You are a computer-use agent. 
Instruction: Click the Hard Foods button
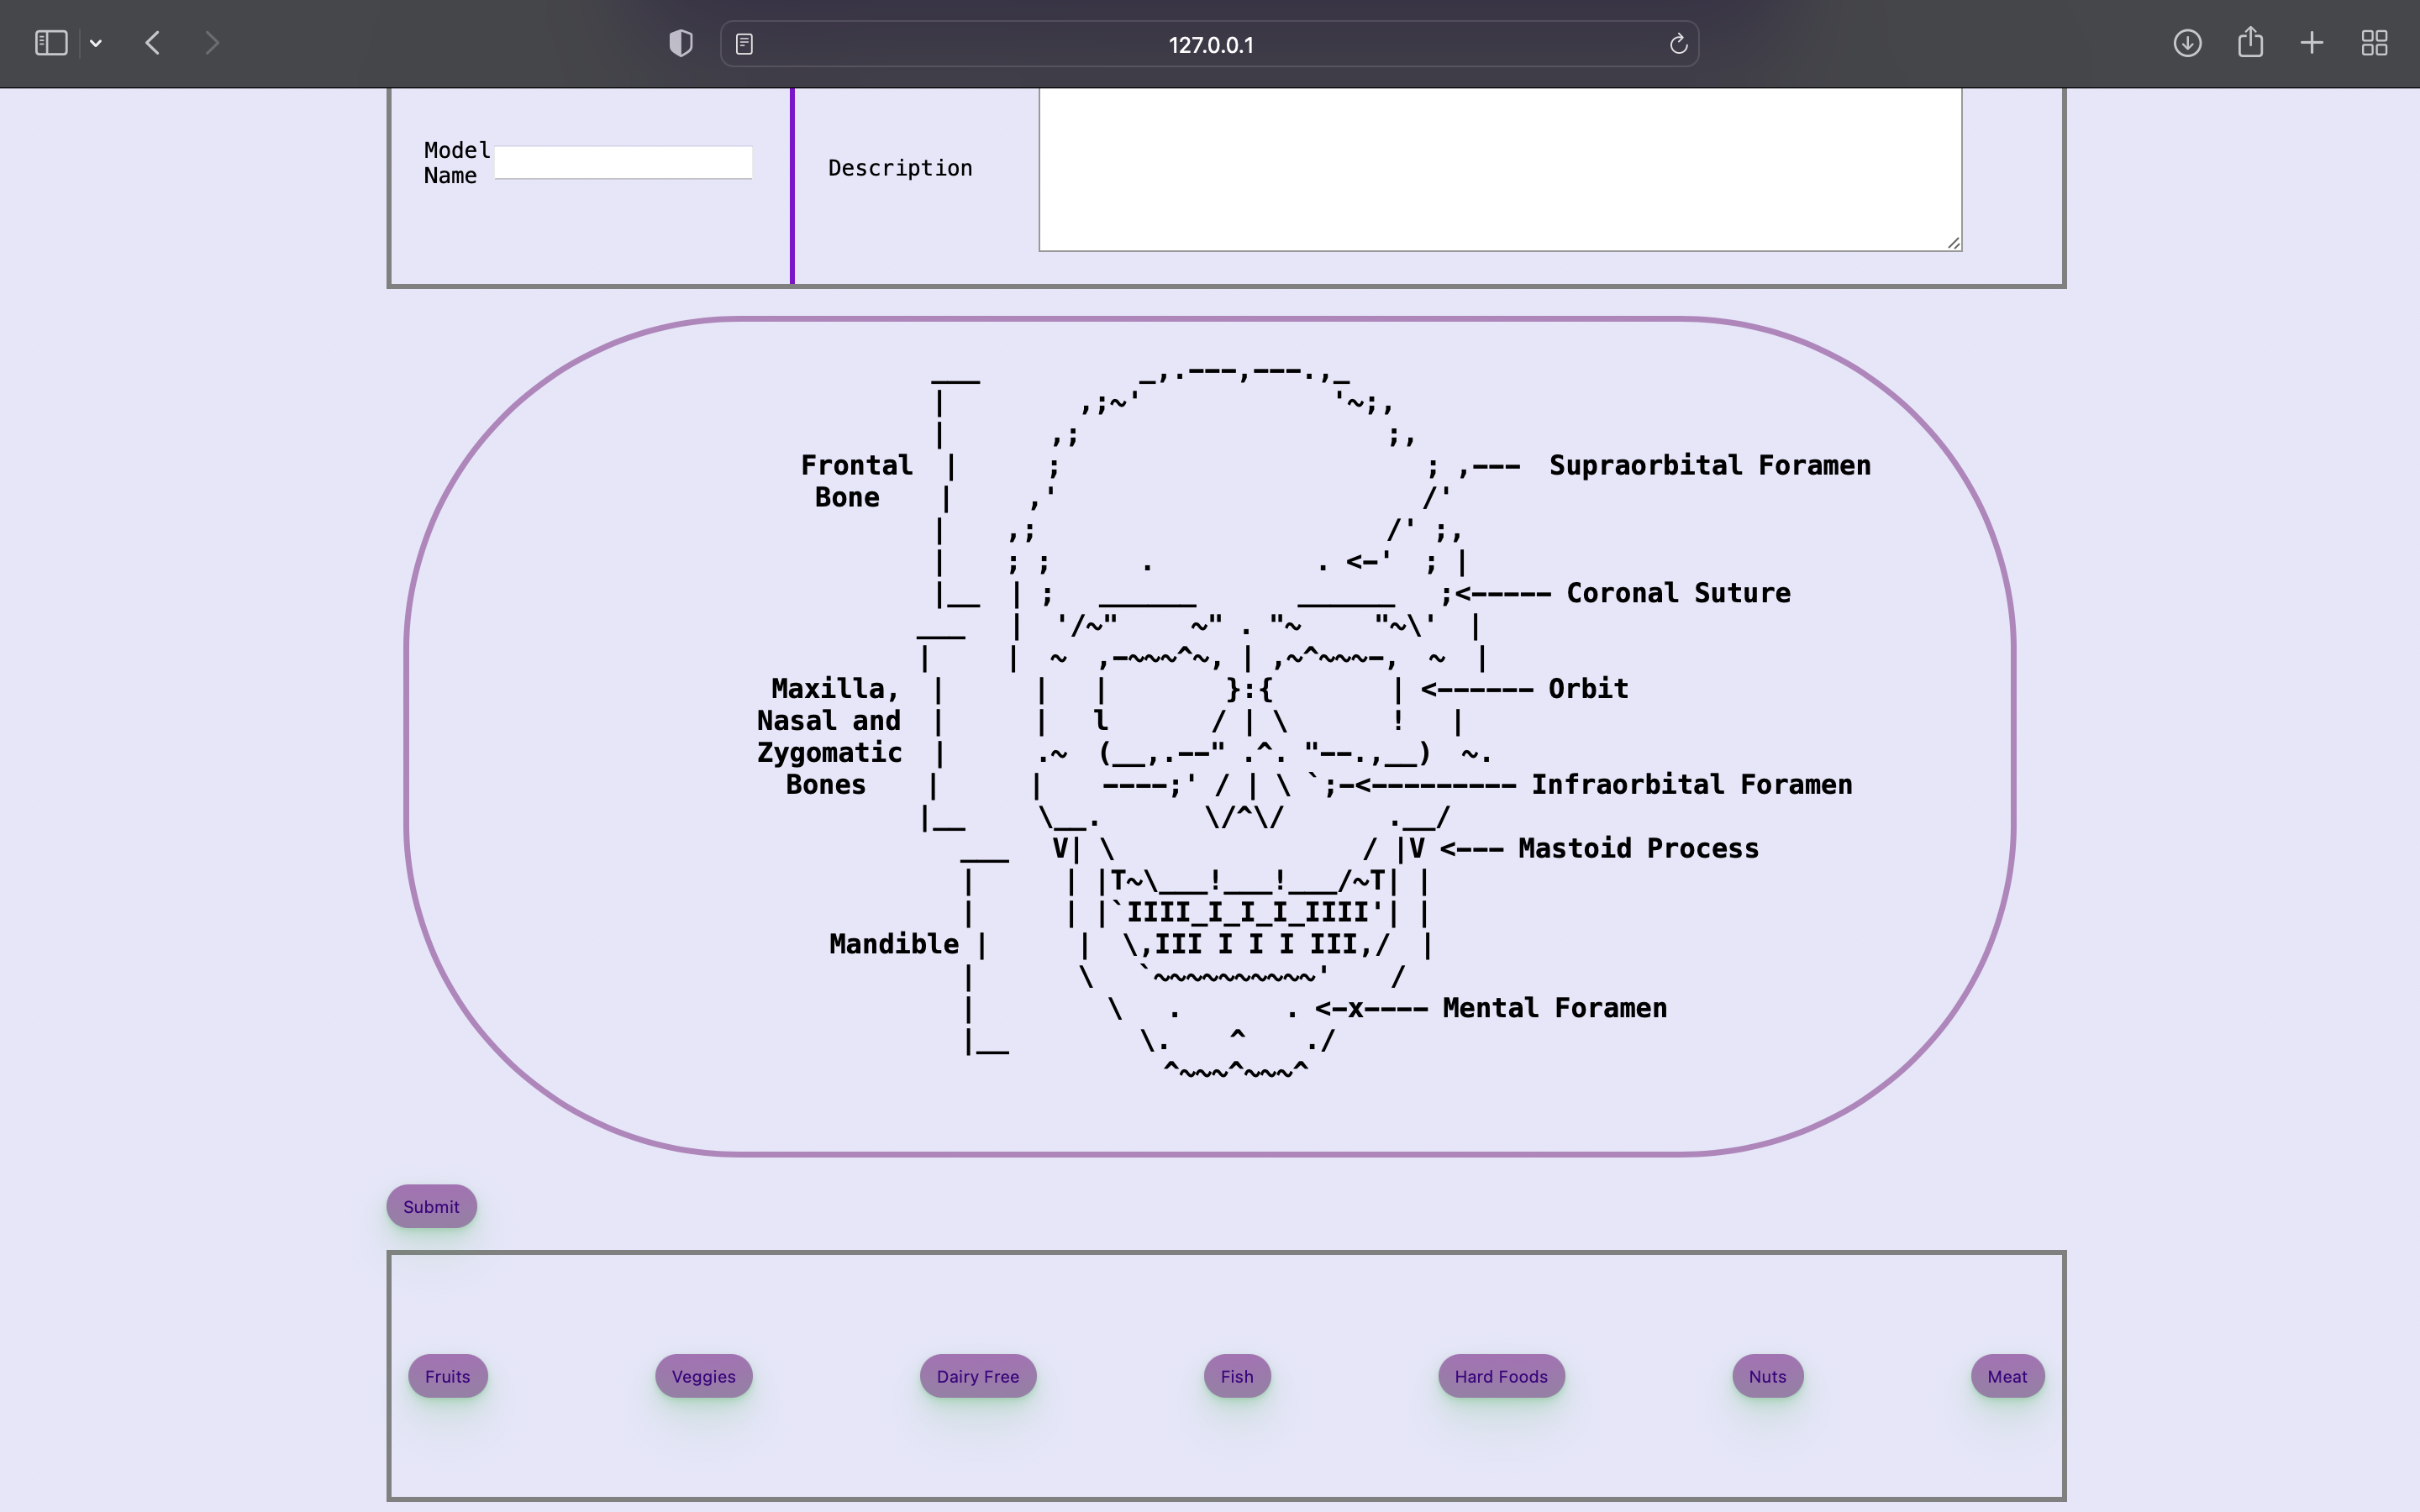[1500, 1376]
